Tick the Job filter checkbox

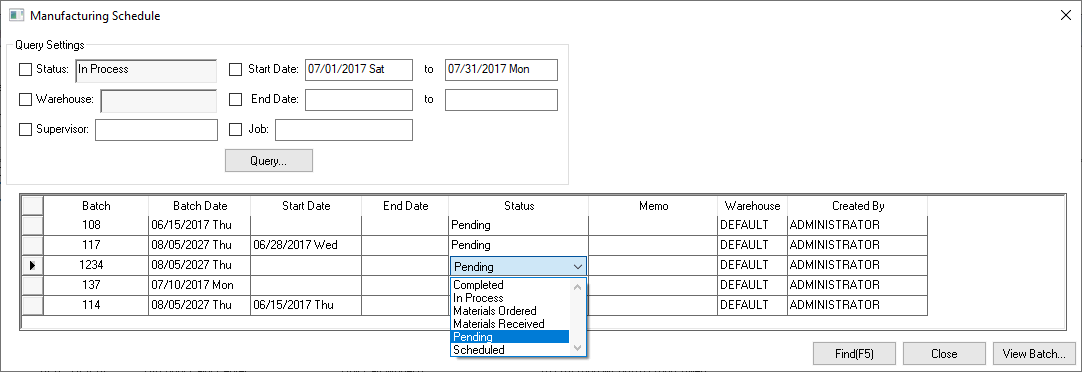tap(236, 130)
